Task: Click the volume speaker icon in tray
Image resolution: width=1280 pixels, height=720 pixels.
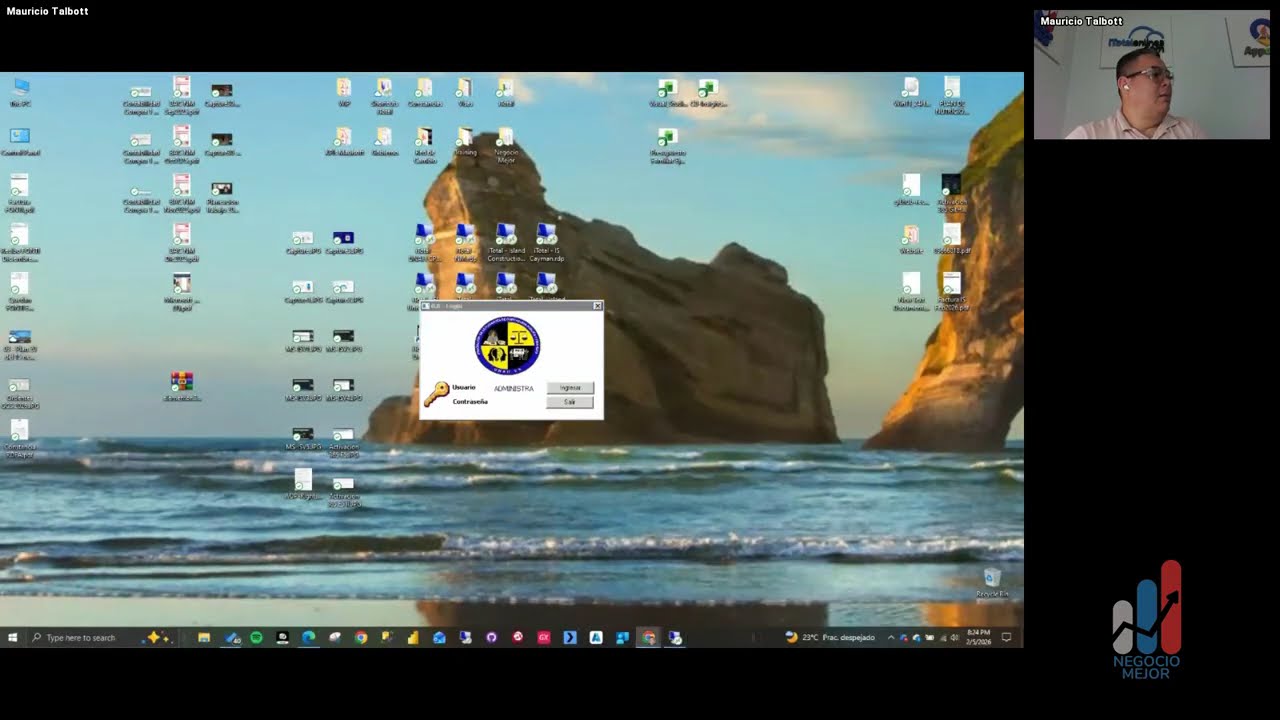Action: click(955, 637)
